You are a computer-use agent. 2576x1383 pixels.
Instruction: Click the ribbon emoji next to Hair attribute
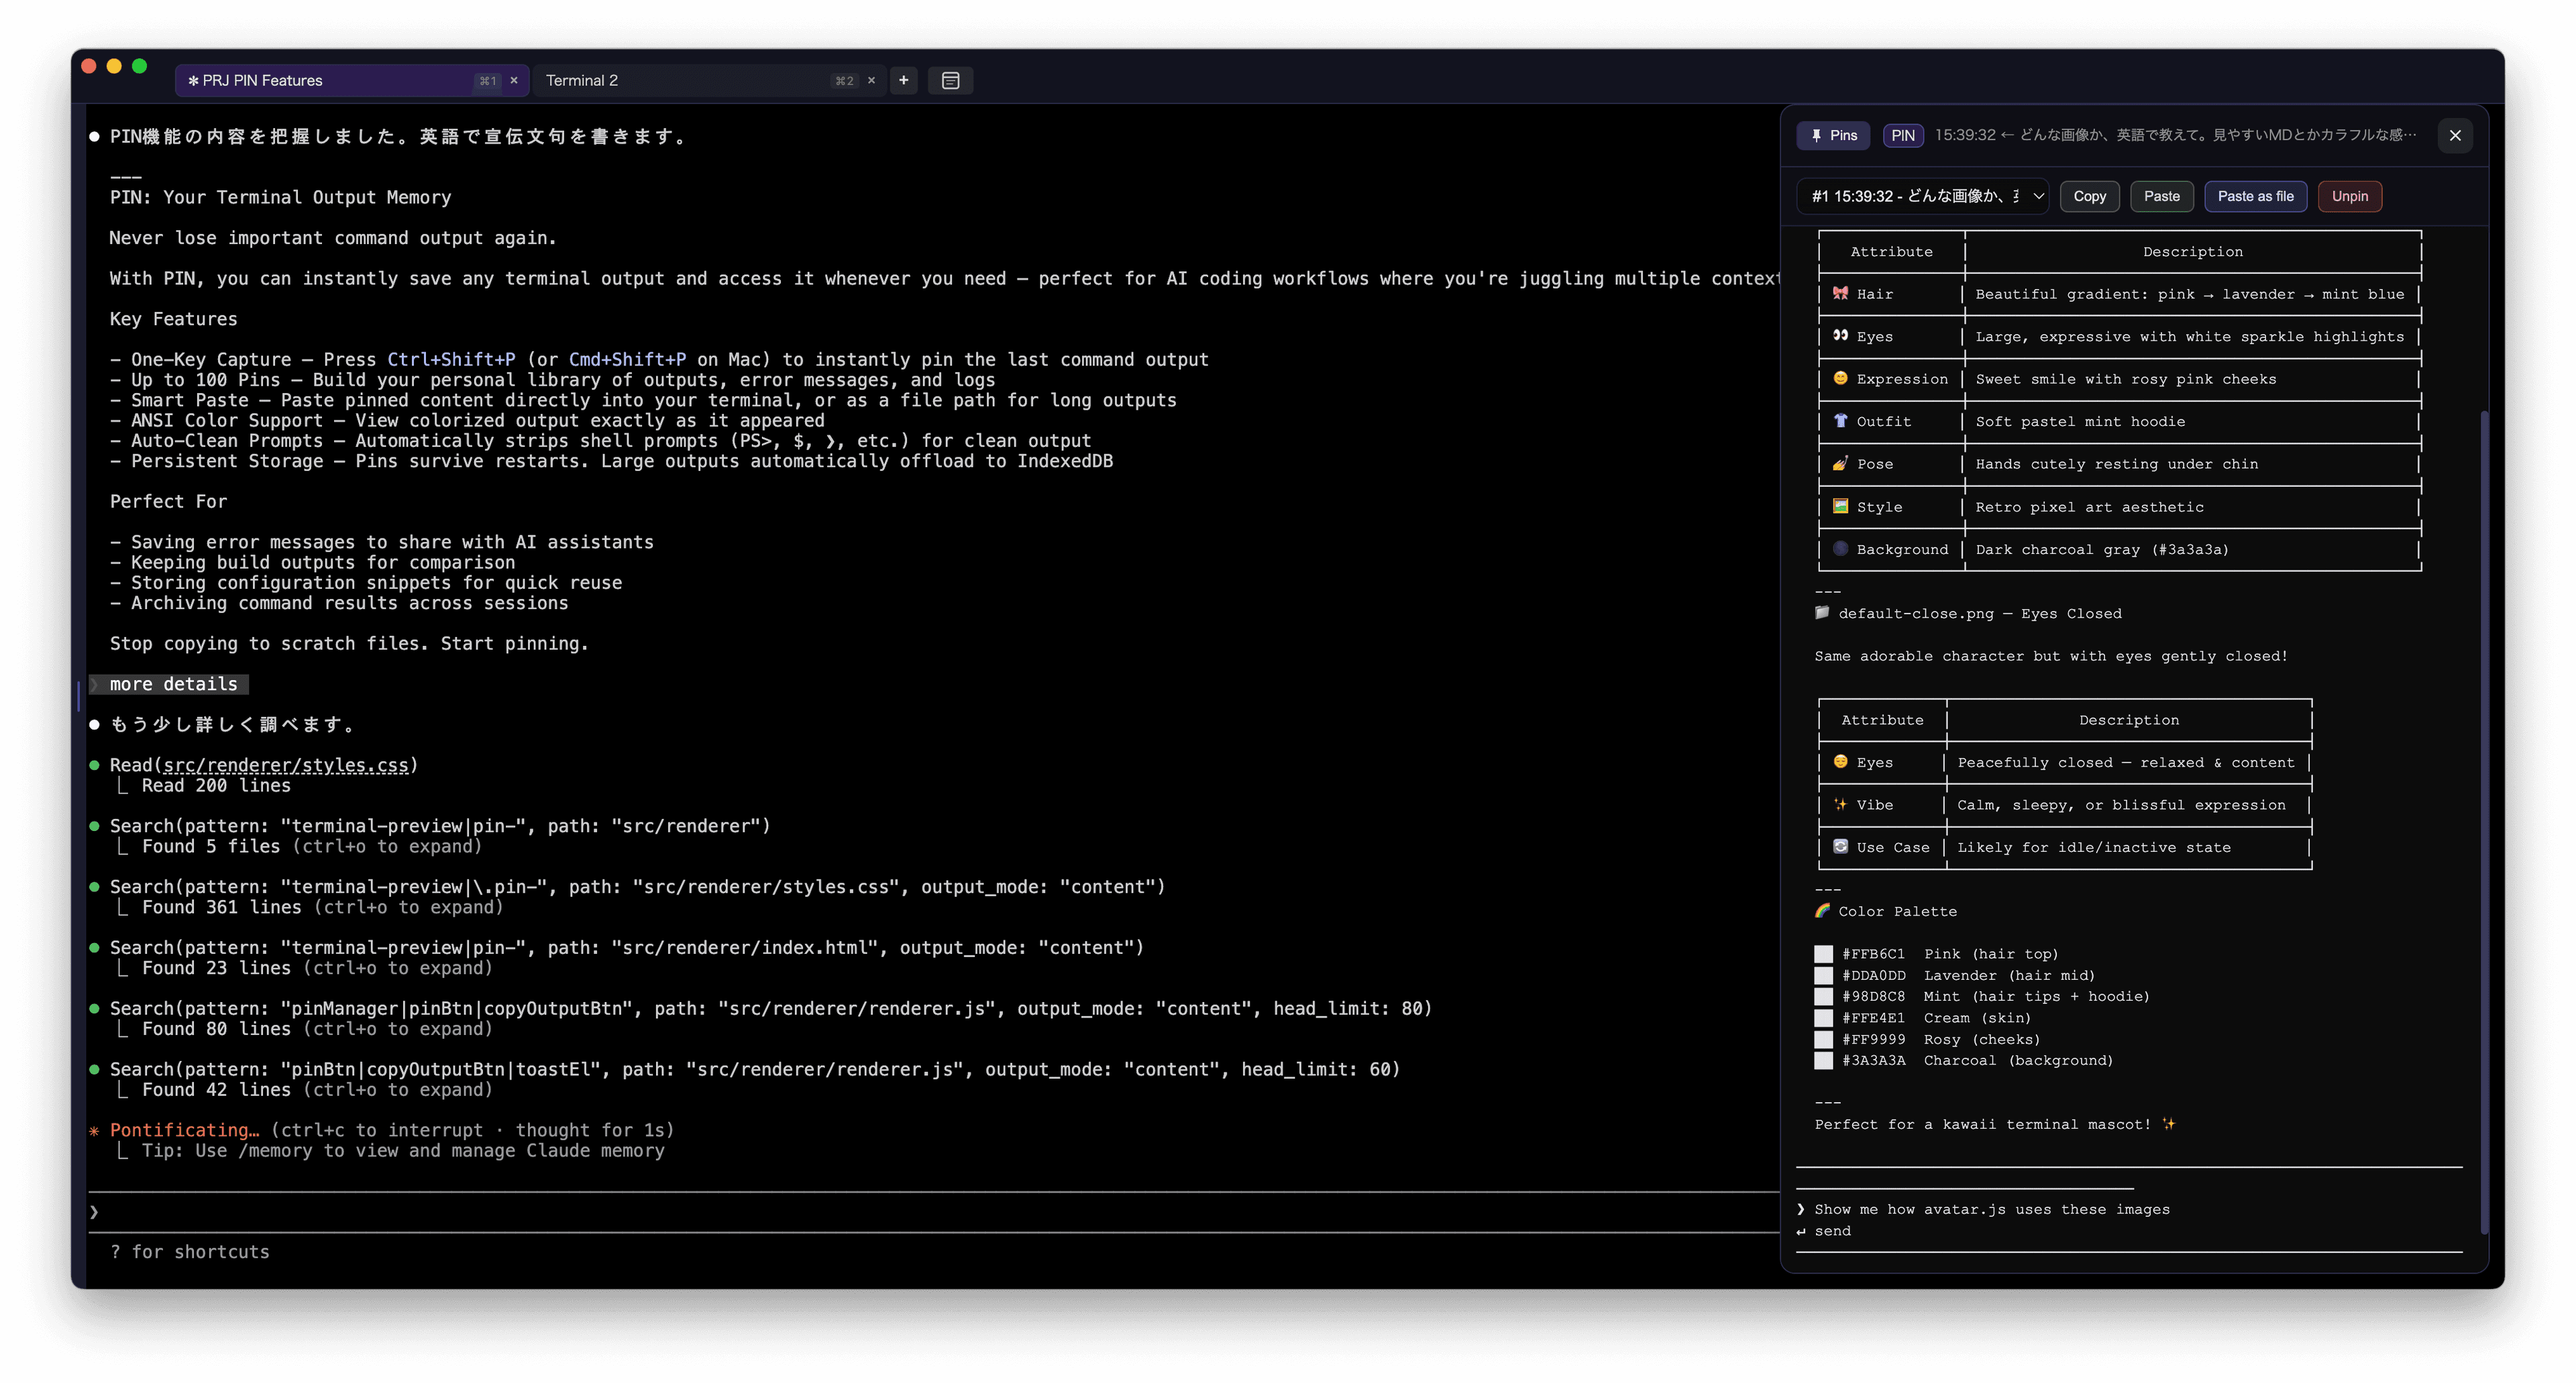(1840, 294)
